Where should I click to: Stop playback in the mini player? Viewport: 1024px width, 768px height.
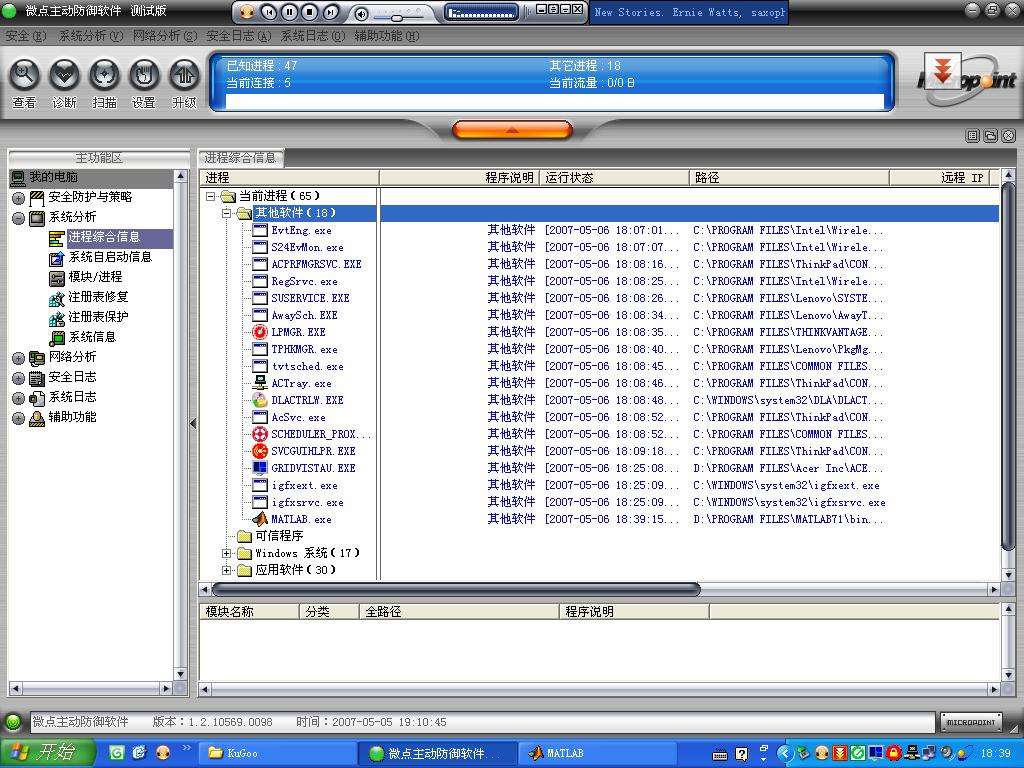click(x=311, y=12)
